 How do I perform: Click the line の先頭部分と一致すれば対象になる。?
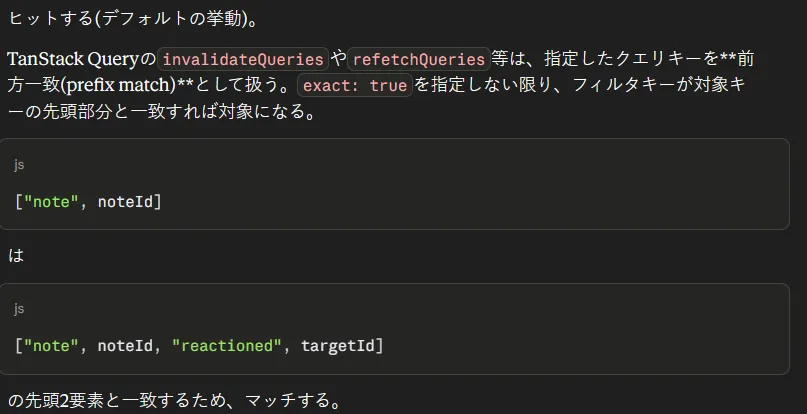click(x=162, y=111)
